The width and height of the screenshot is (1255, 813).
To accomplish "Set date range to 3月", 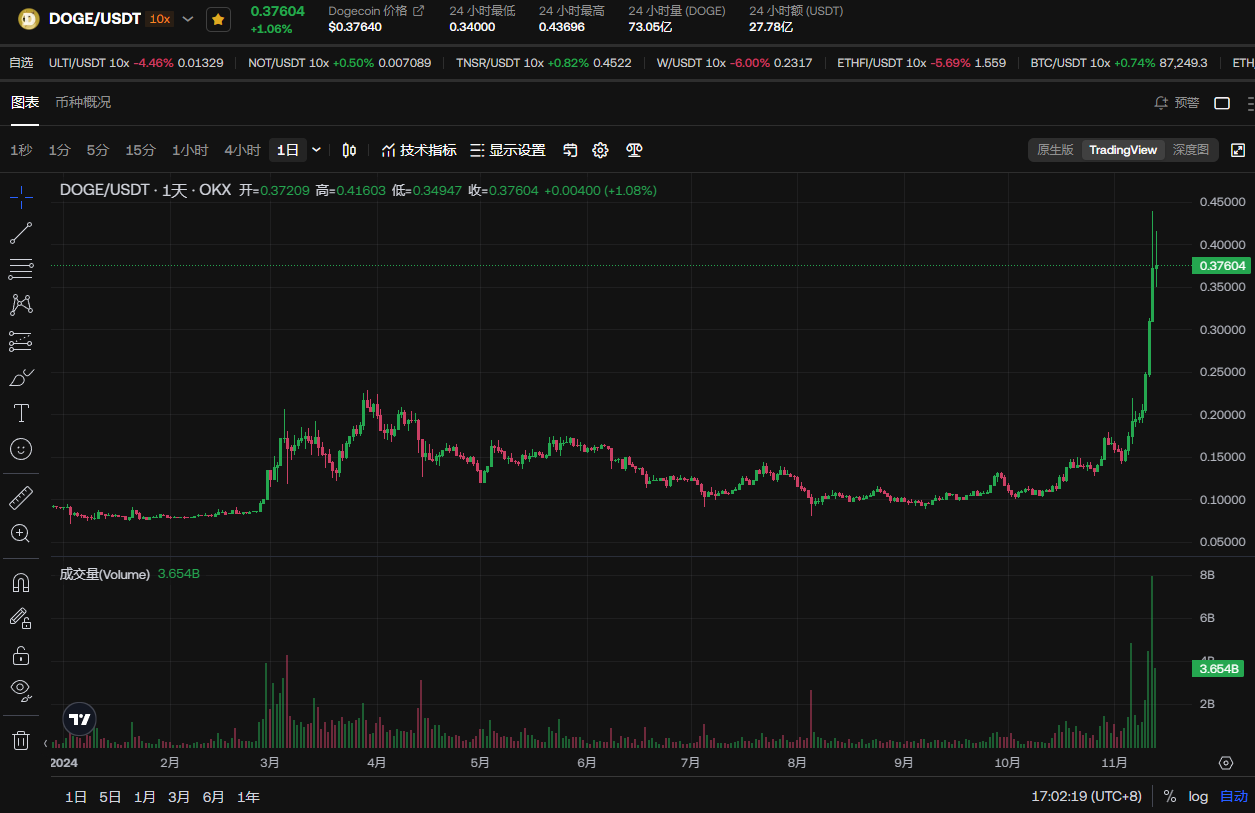I will click(179, 797).
